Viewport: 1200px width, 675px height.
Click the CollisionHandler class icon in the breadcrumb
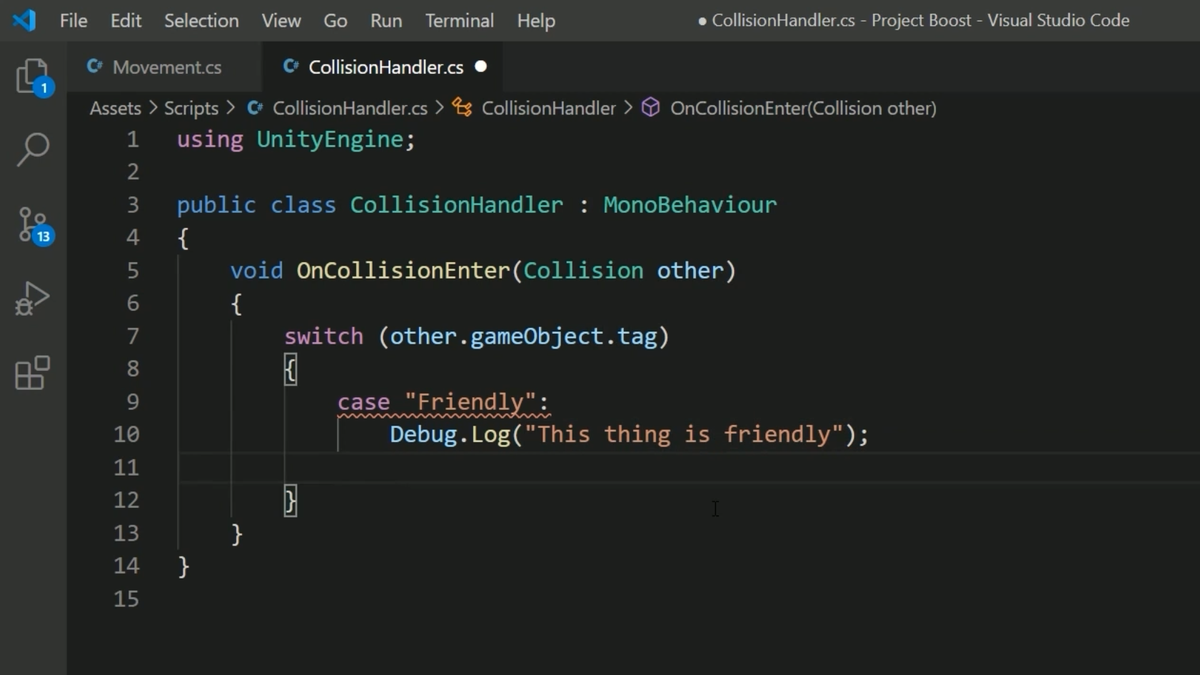point(462,108)
